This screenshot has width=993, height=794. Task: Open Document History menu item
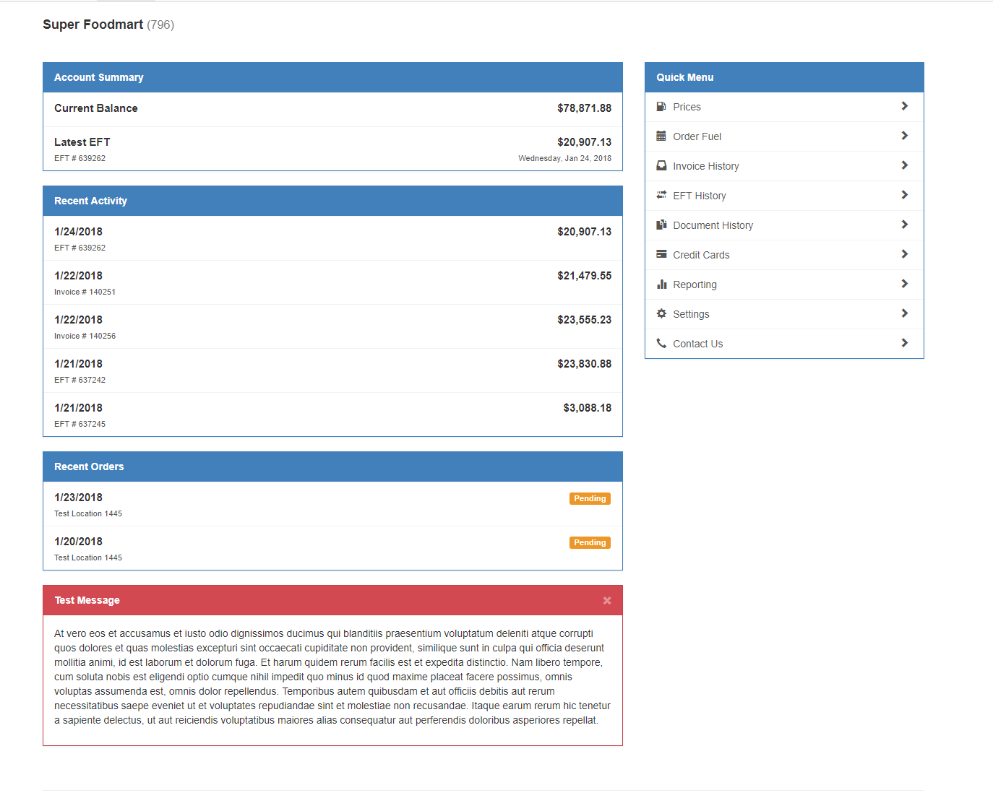click(784, 225)
